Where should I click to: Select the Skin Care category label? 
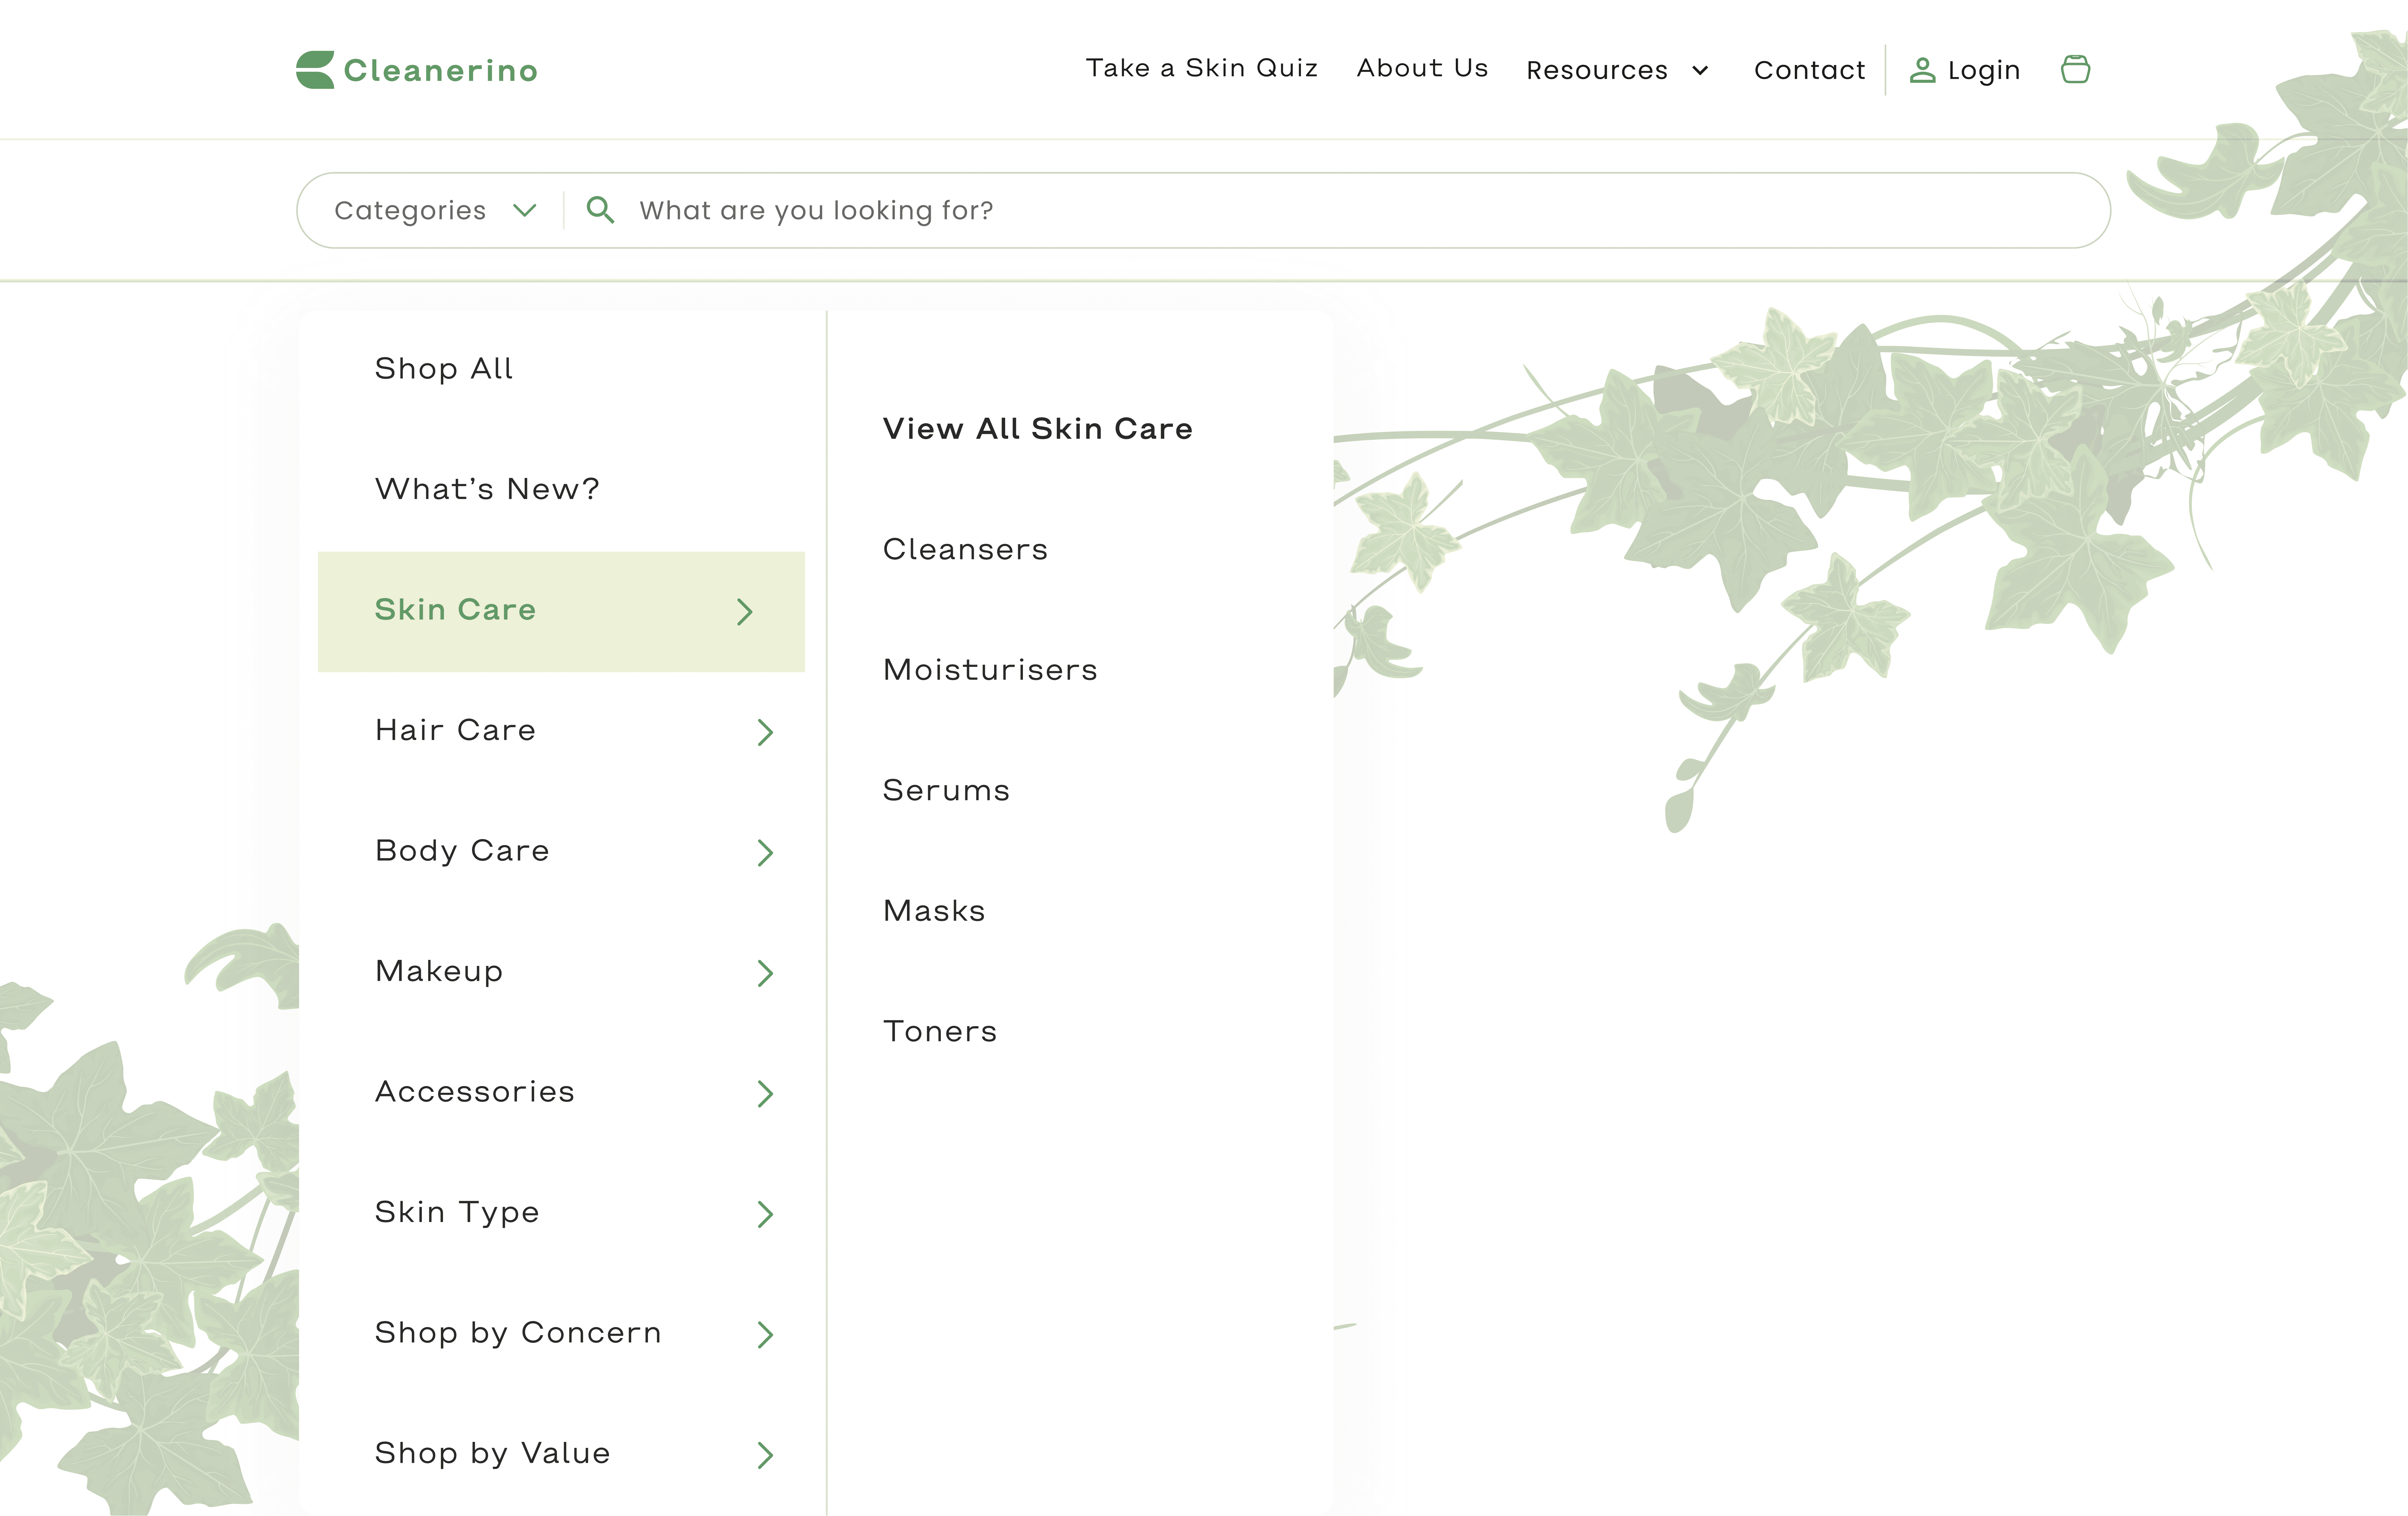[x=455, y=610]
